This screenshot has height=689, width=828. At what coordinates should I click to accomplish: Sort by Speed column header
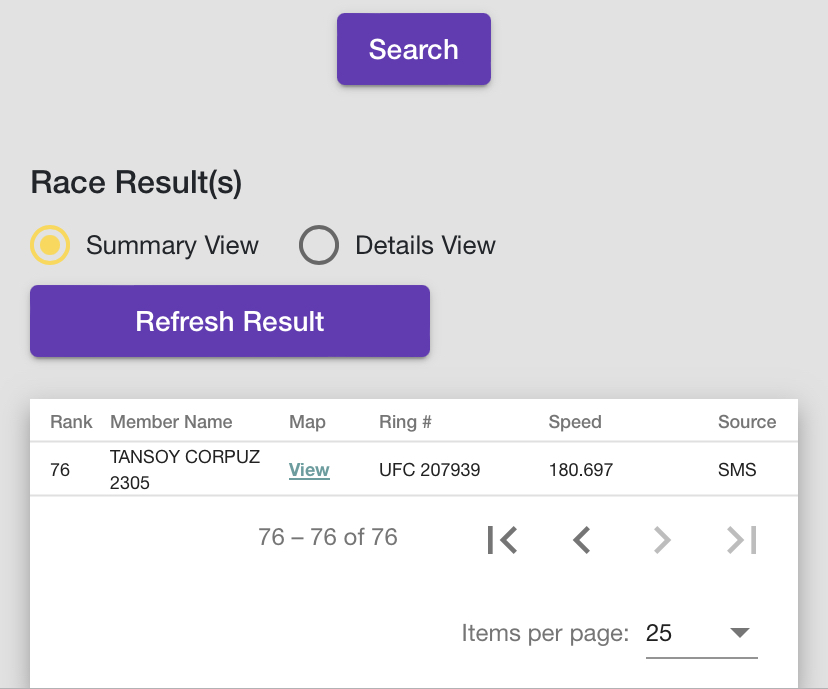(x=575, y=422)
